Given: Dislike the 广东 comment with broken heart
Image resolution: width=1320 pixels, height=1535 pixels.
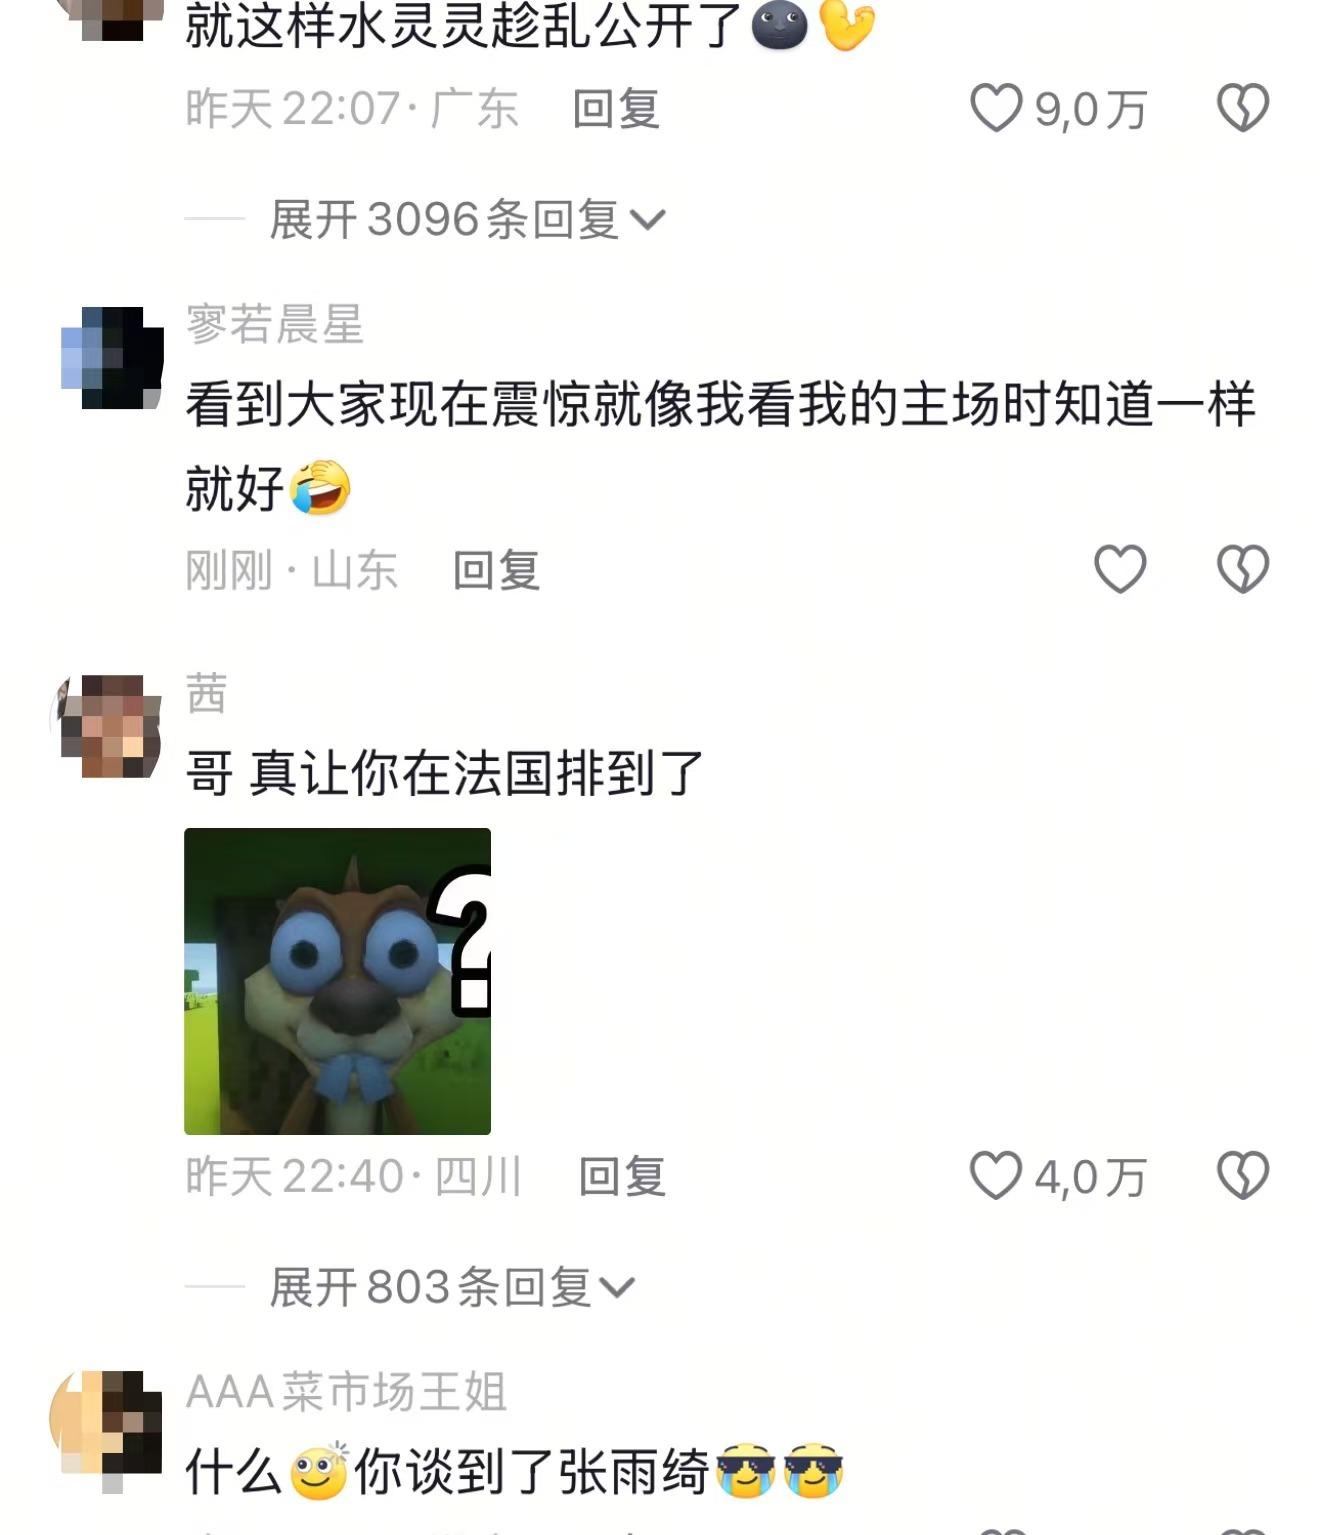Looking at the screenshot, I should [x=1242, y=107].
